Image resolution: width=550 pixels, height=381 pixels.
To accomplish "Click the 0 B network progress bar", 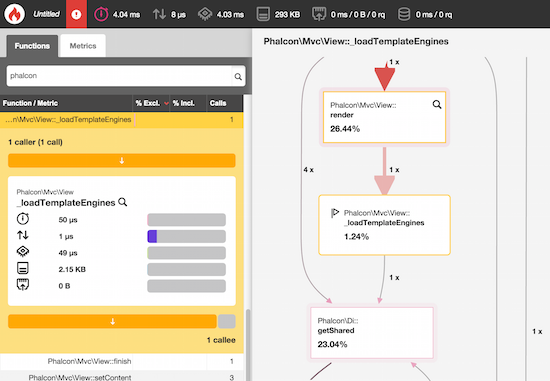I will 186,286.
